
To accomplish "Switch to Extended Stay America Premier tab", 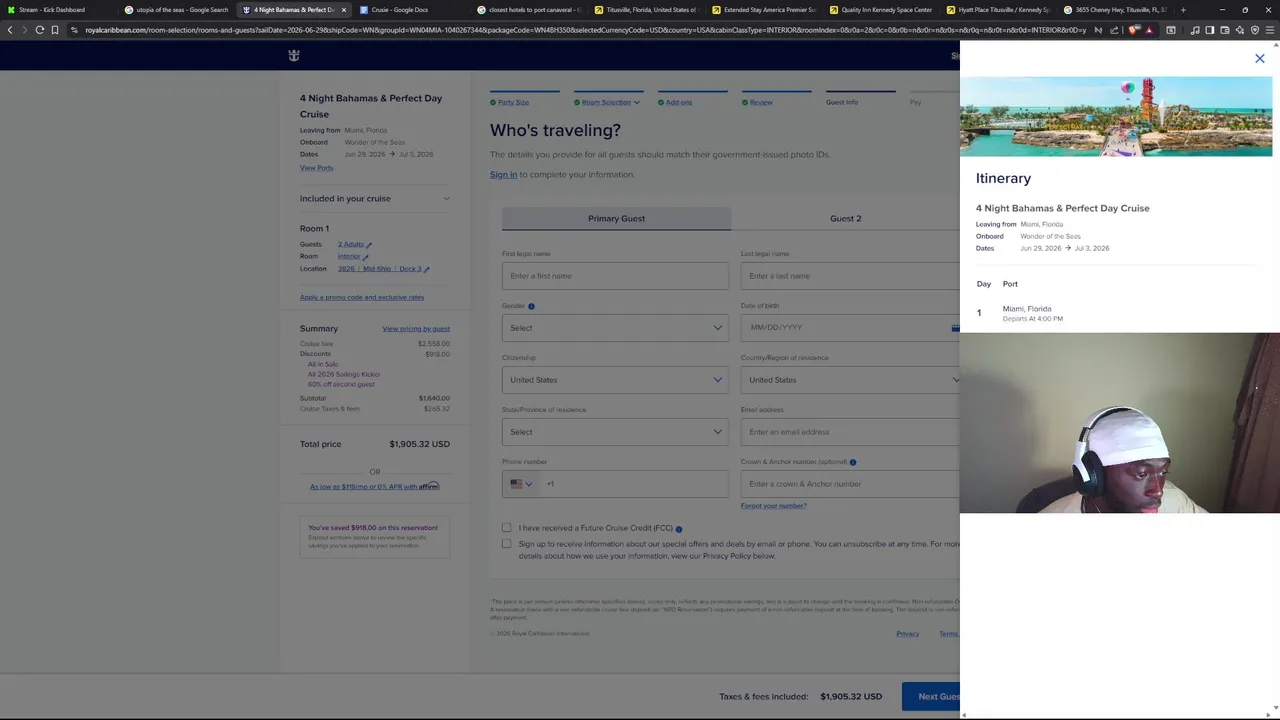I will point(763,10).
